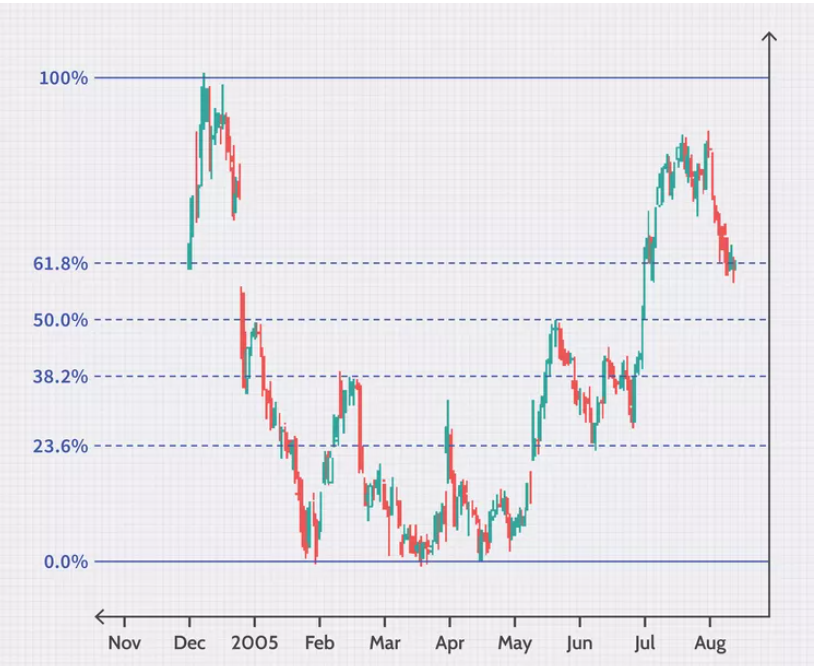Viewport: 814px width, 666px height.
Task: Click the Mar month axis label
Action: 385,643
